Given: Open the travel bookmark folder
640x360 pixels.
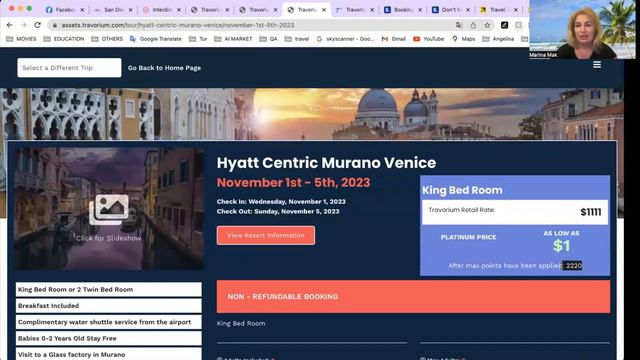Looking at the screenshot, I should pyautogui.click(x=297, y=39).
